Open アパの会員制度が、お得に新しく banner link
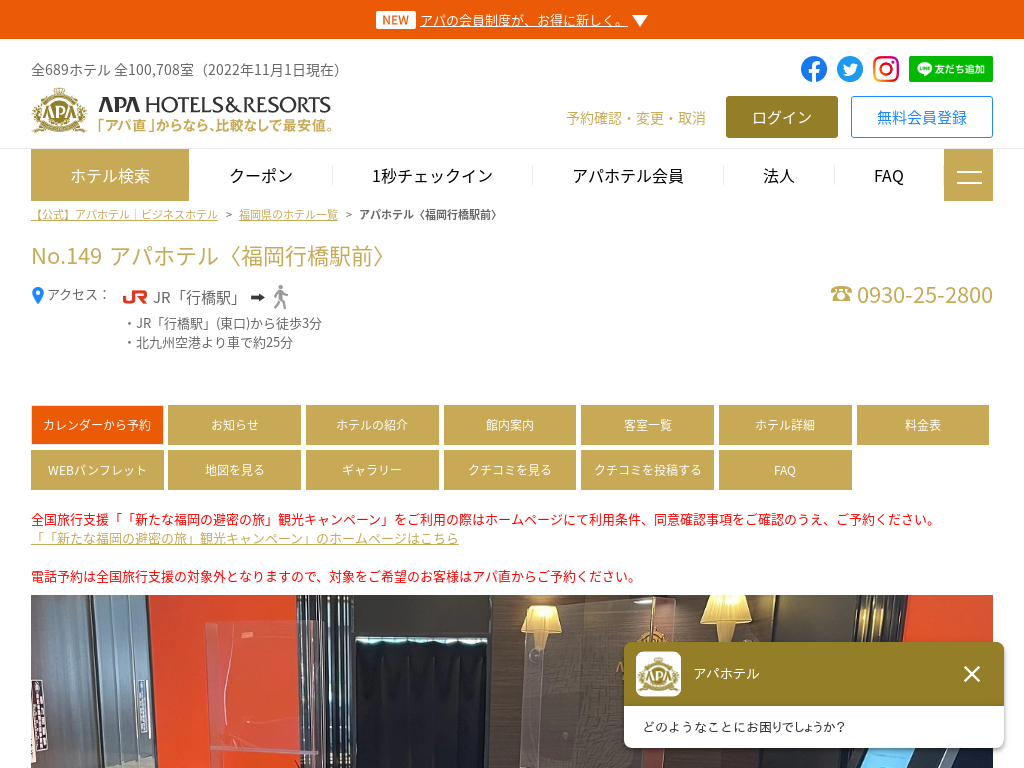The height and width of the screenshot is (768, 1024). coord(524,21)
